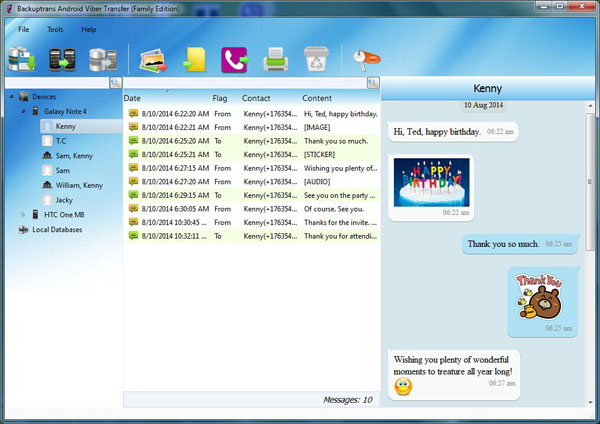Click the export photos toolbar icon
The width and height of the screenshot is (600, 424).
(153, 61)
